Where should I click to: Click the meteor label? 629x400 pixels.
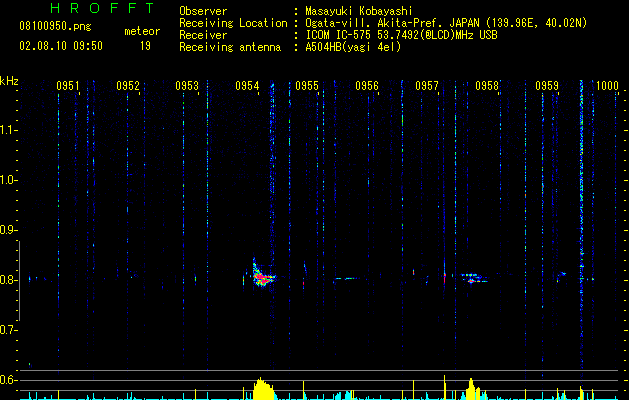click(142, 31)
